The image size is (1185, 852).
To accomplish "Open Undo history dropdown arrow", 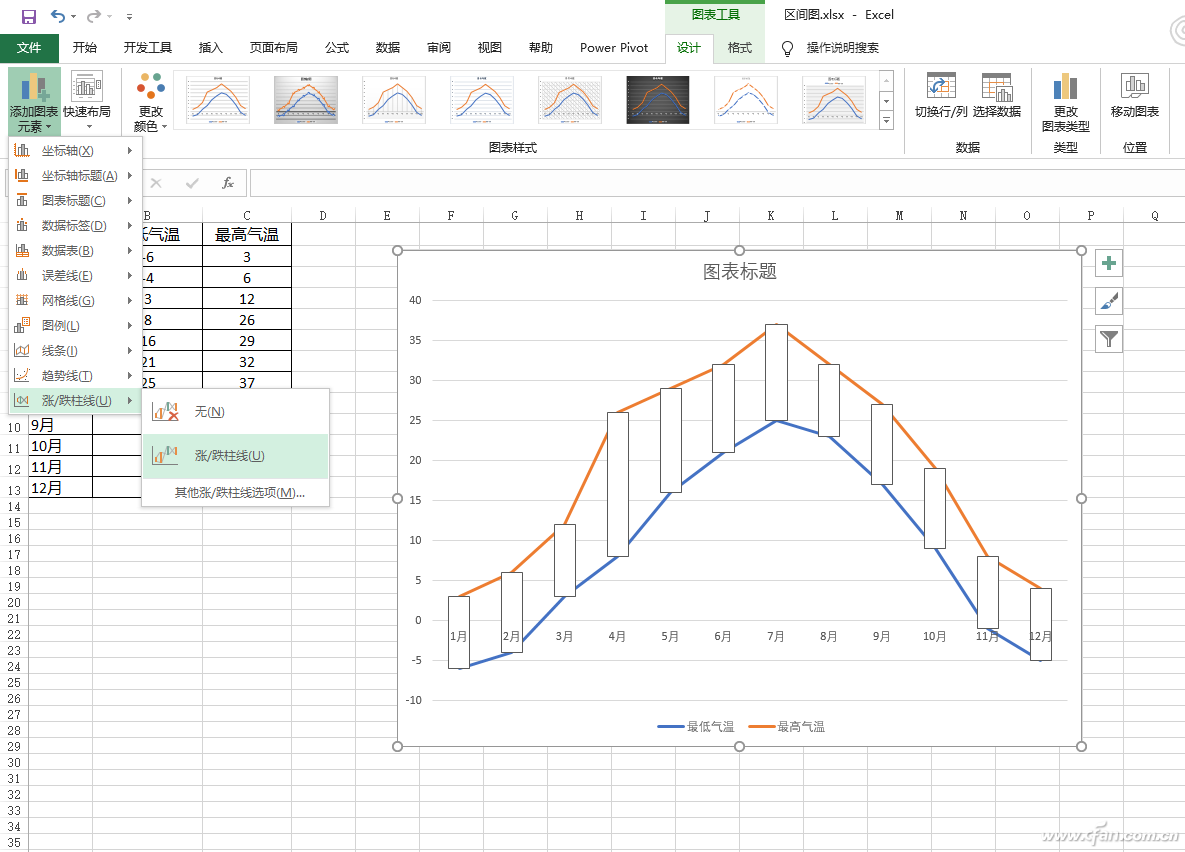I will tap(73, 17).
